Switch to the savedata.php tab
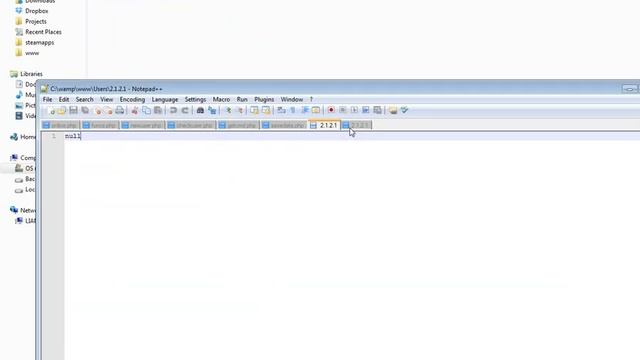The height and width of the screenshot is (360, 640). click(284, 125)
